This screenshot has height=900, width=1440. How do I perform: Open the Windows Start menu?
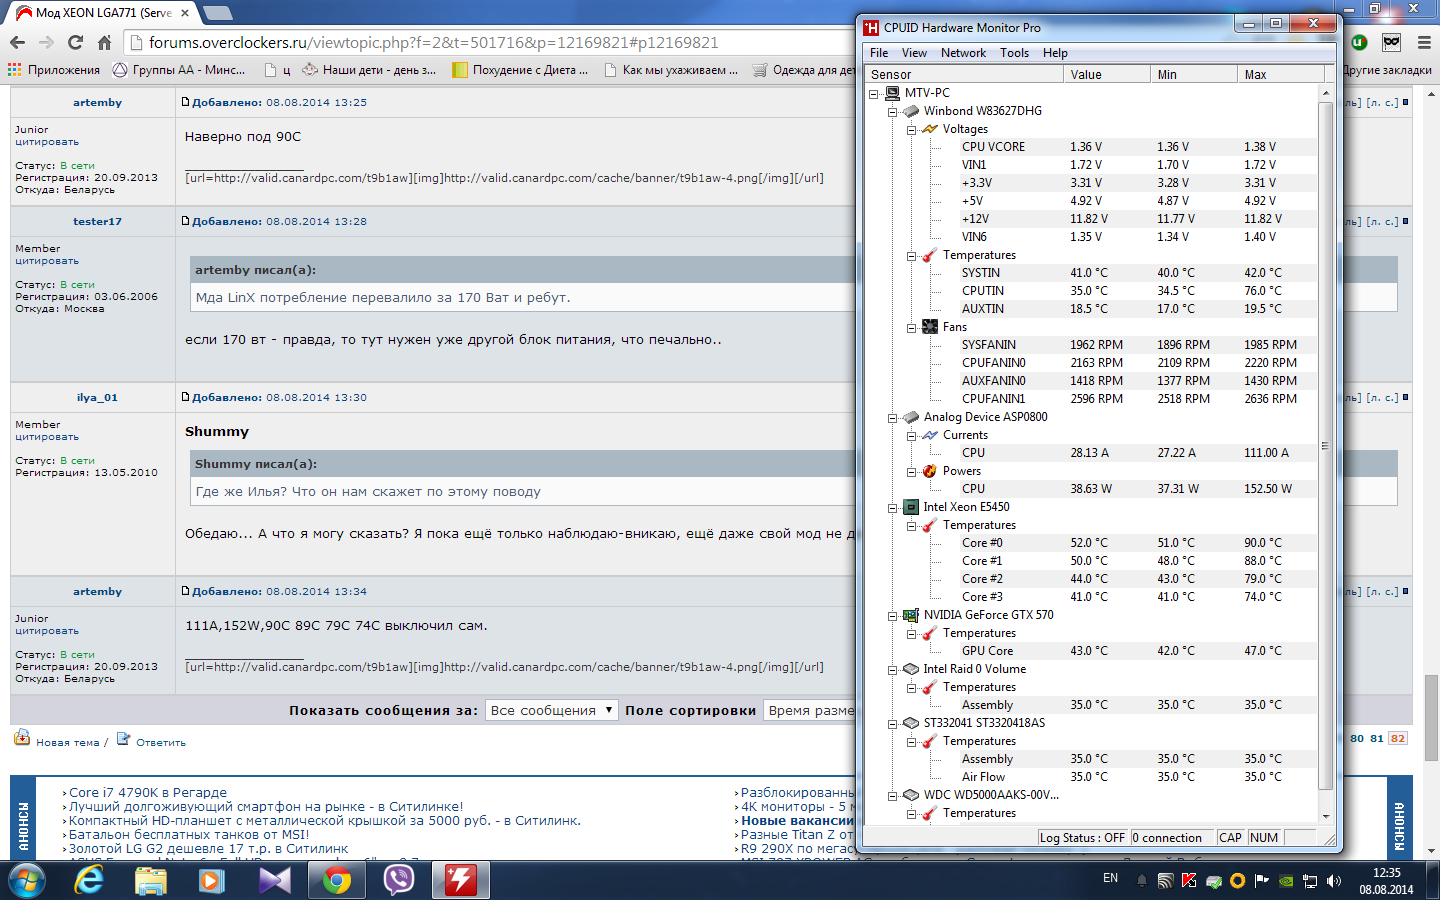tap(27, 881)
